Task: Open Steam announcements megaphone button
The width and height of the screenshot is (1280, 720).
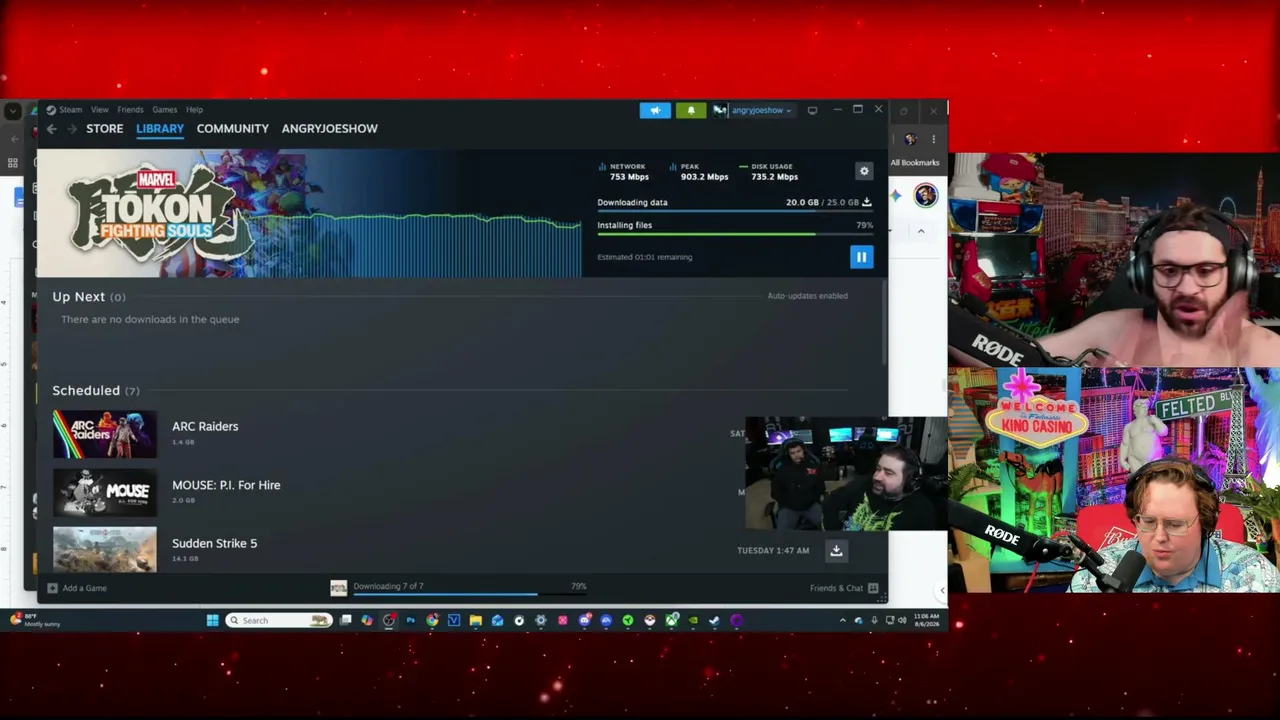Action: [655, 110]
